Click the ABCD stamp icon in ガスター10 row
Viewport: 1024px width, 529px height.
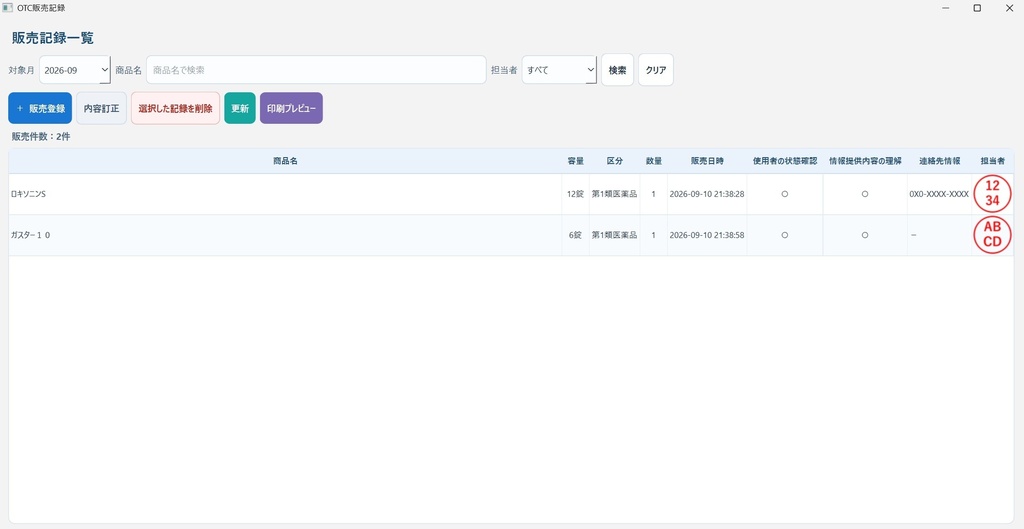(x=992, y=234)
